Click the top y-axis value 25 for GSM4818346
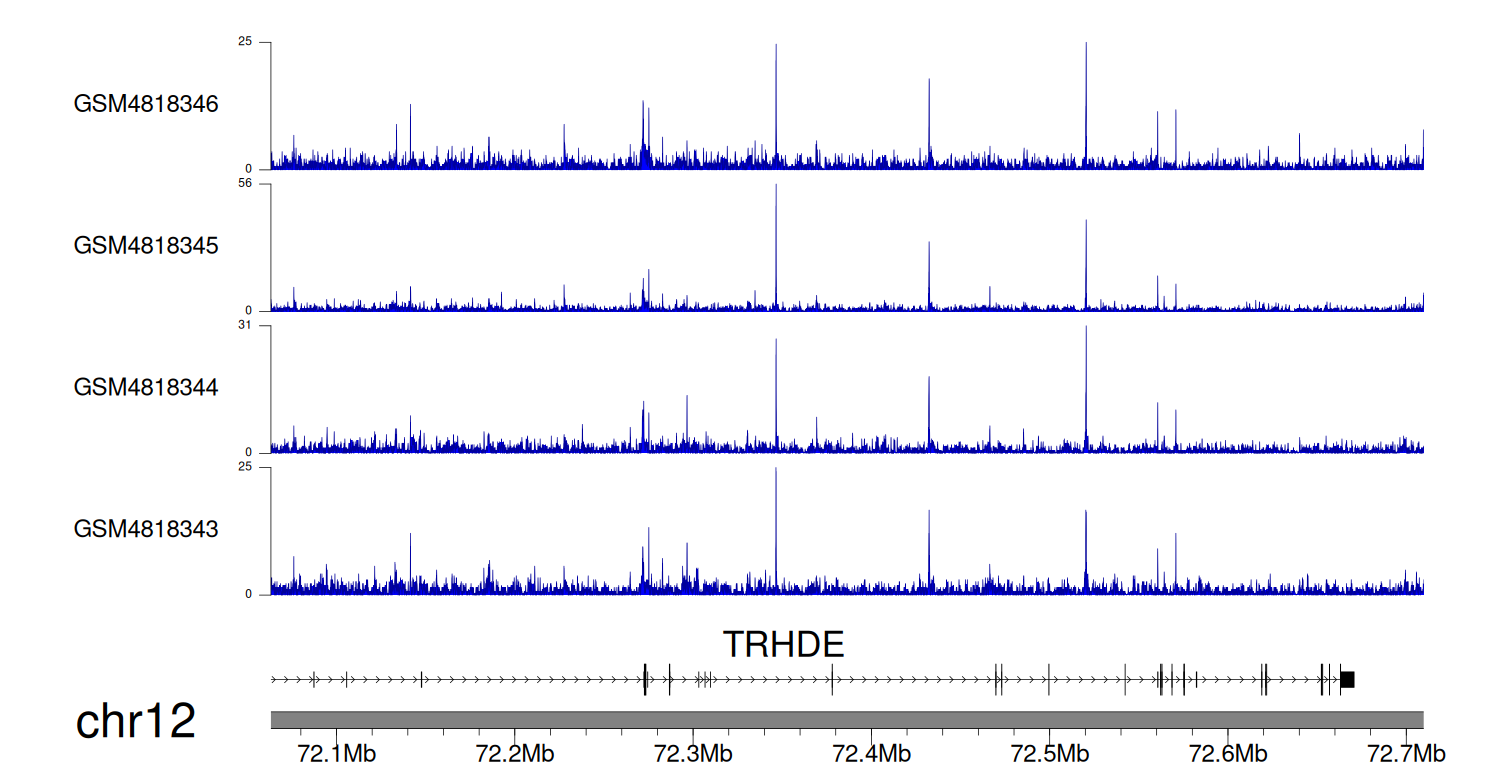1500x780 pixels. click(x=245, y=42)
